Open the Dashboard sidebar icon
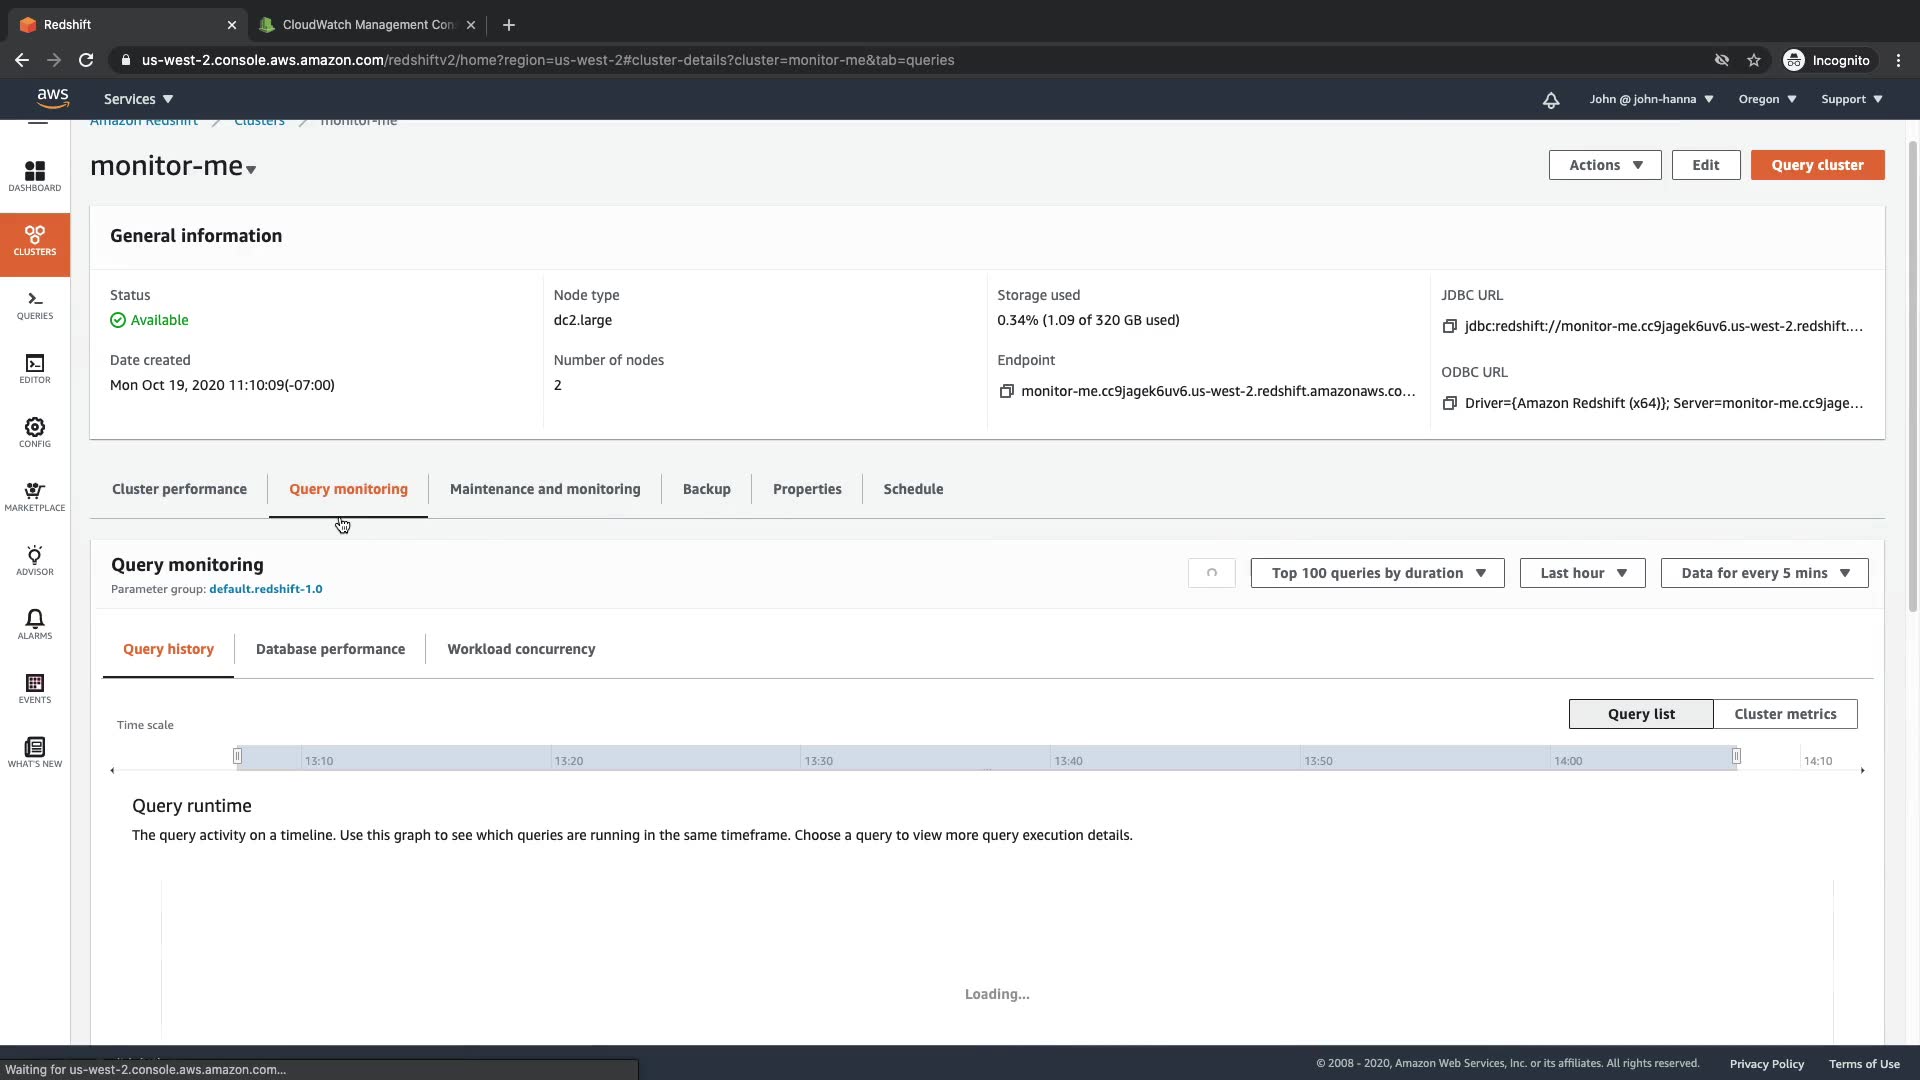Screen dimensions: 1920x1080 [x=35, y=176]
